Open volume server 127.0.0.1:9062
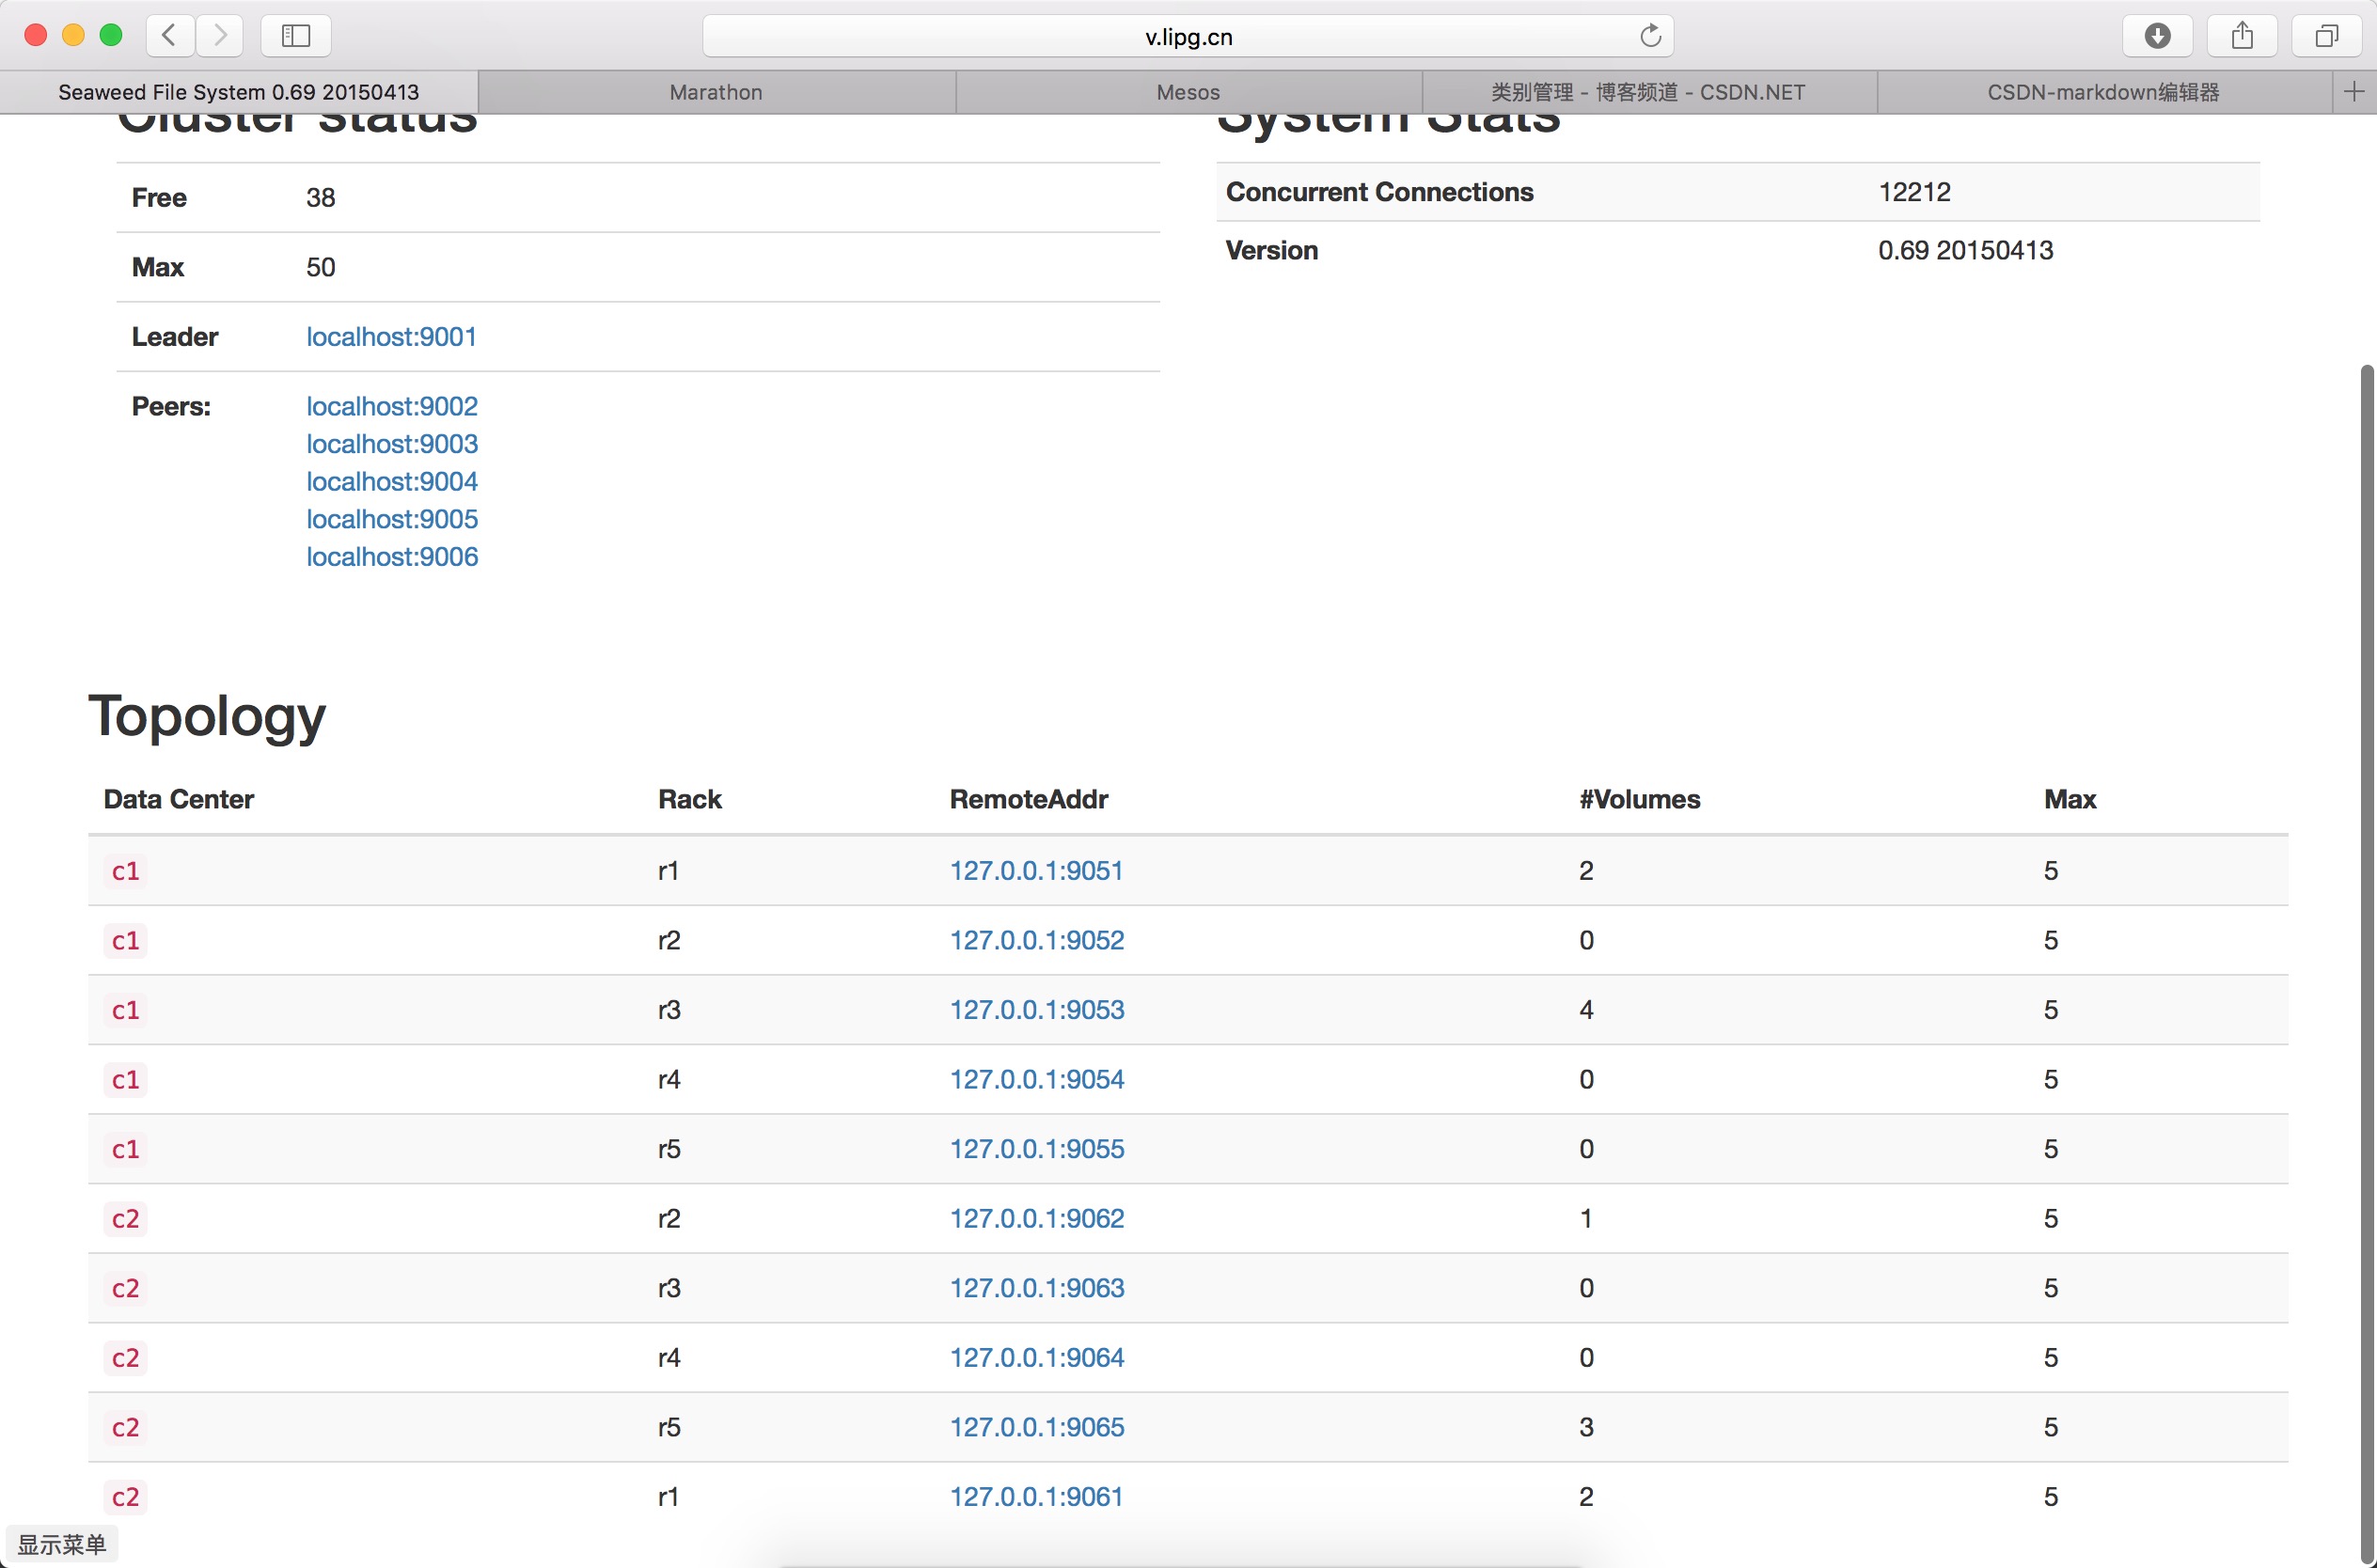The image size is (2377, 1568). [x=1037, y=1219]
